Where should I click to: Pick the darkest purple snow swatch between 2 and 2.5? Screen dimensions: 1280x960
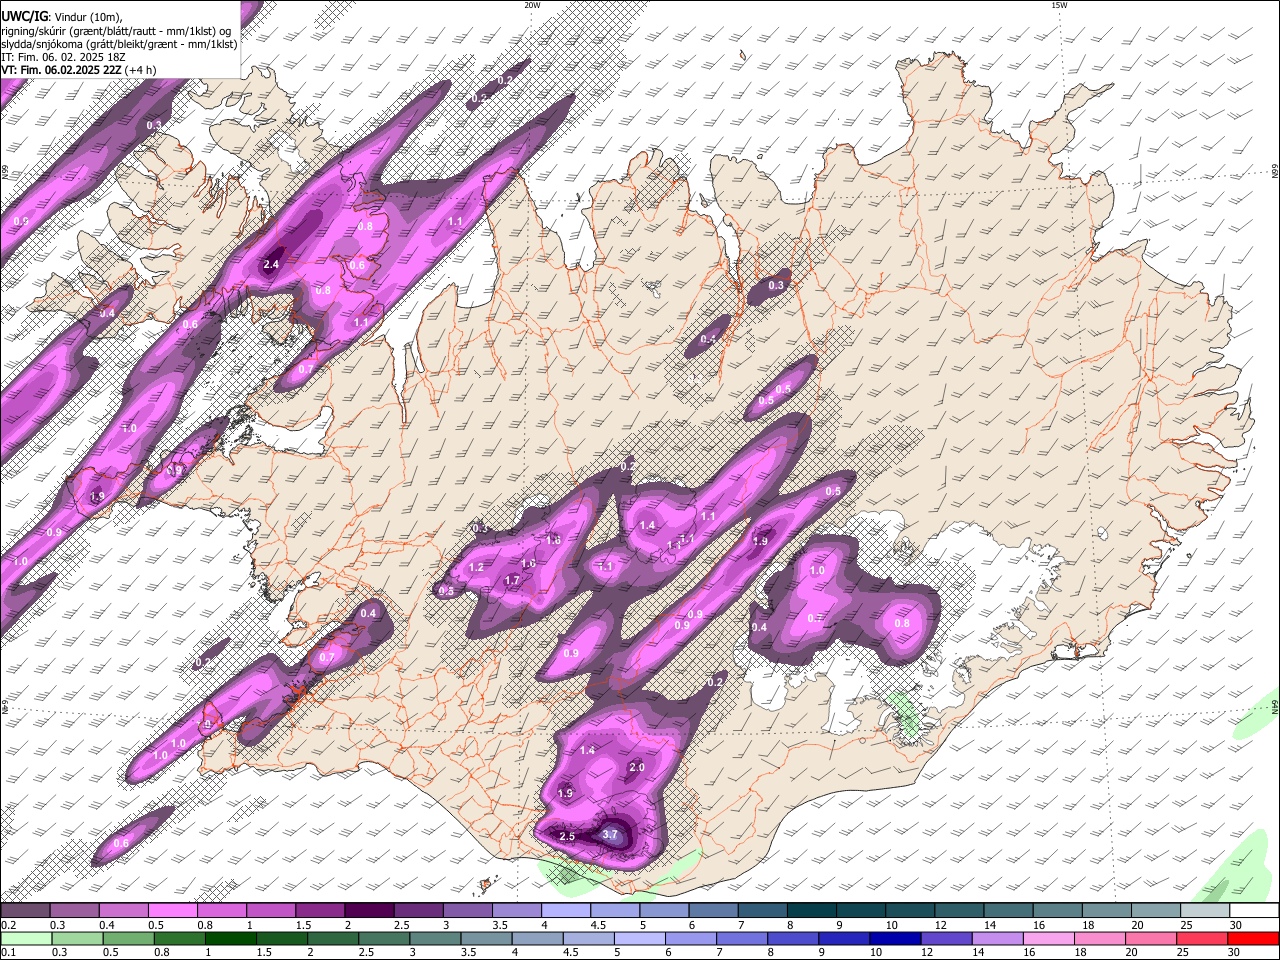click(x=369, y=910)
